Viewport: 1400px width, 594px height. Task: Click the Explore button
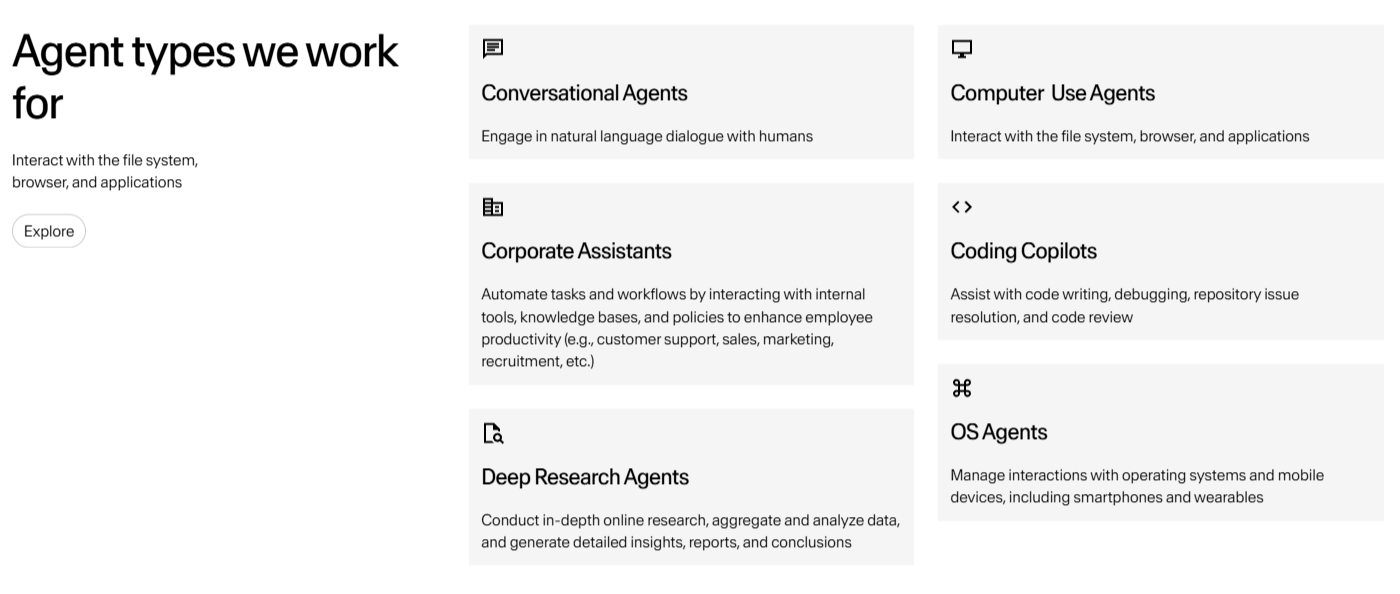point(49,231)
